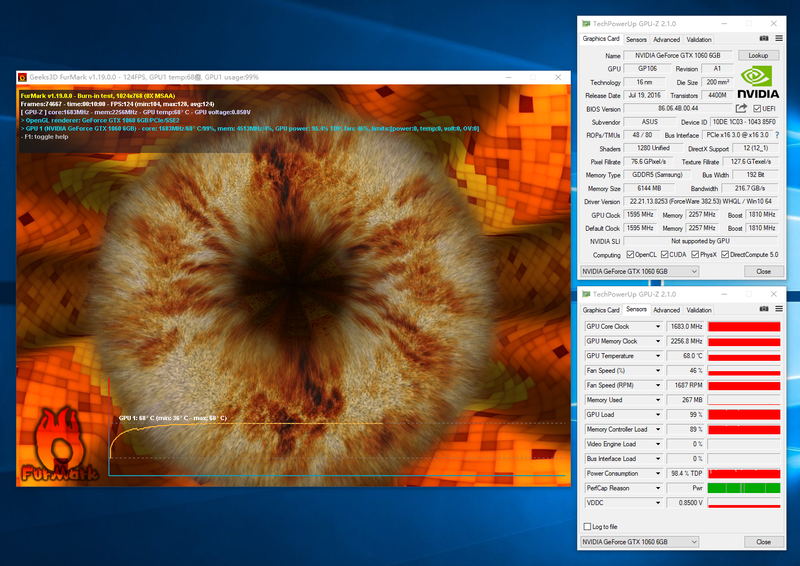This screenshot has width=800, height=566.
Task: Click the GPU-Z app icon in top window title
Action: pyautogui.click(x=586, y=23)
